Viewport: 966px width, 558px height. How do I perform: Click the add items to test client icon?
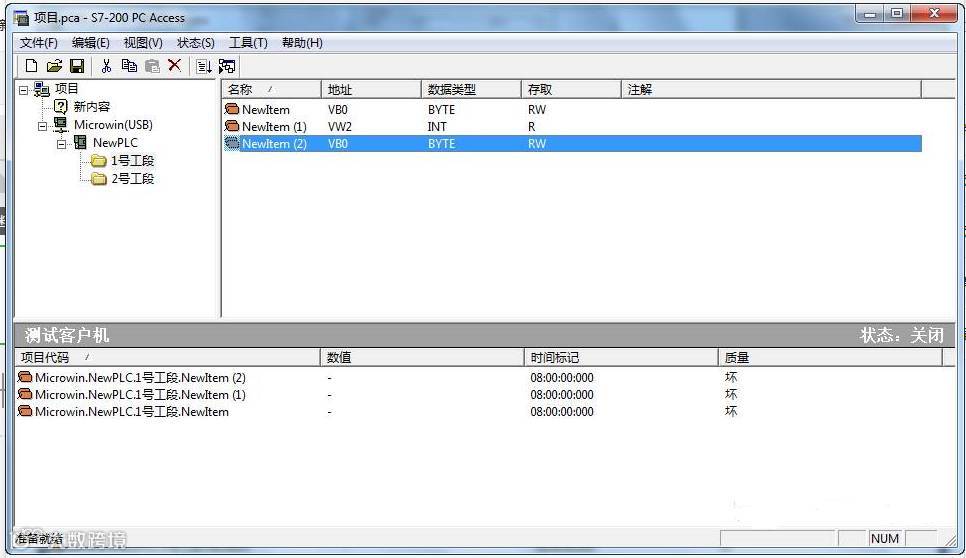coord(204,67)
